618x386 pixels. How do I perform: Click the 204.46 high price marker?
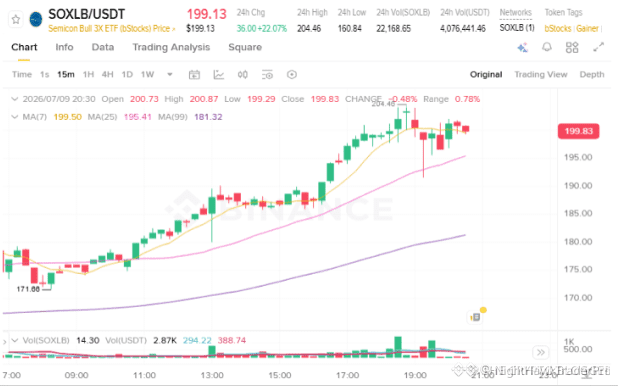pos(383,104)
